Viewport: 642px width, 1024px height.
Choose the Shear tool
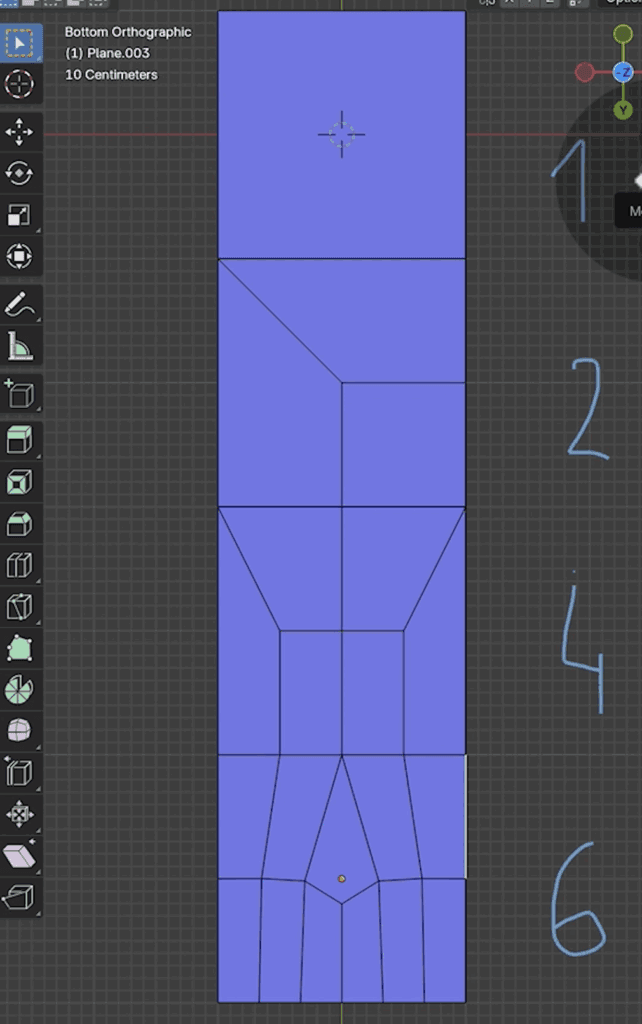point(20,856)
